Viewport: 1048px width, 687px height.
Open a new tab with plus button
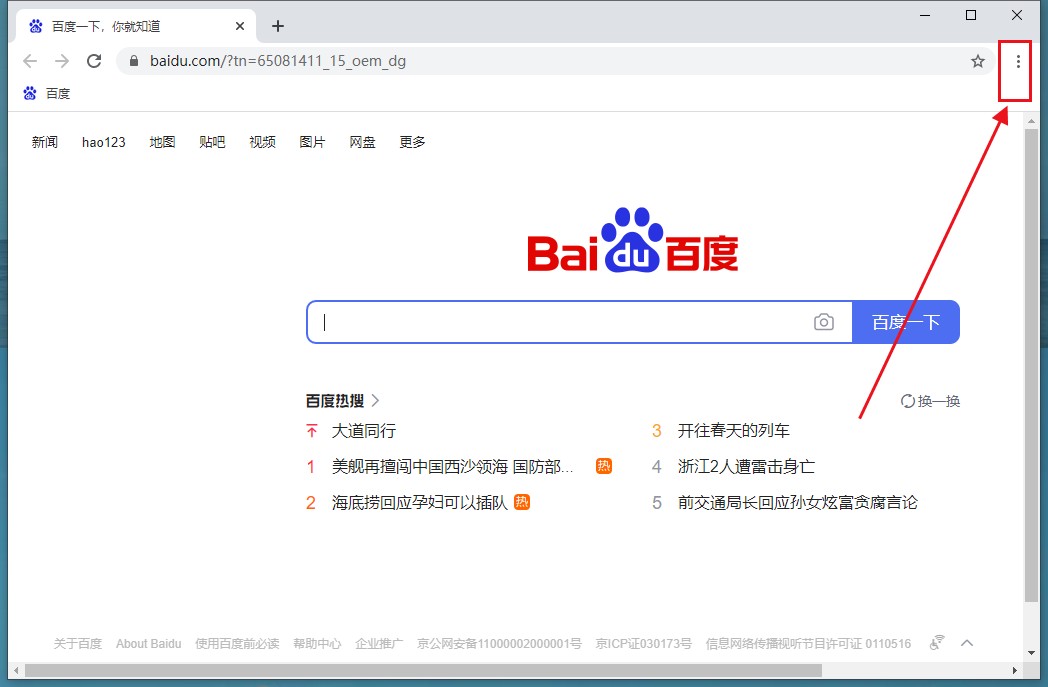278,26
